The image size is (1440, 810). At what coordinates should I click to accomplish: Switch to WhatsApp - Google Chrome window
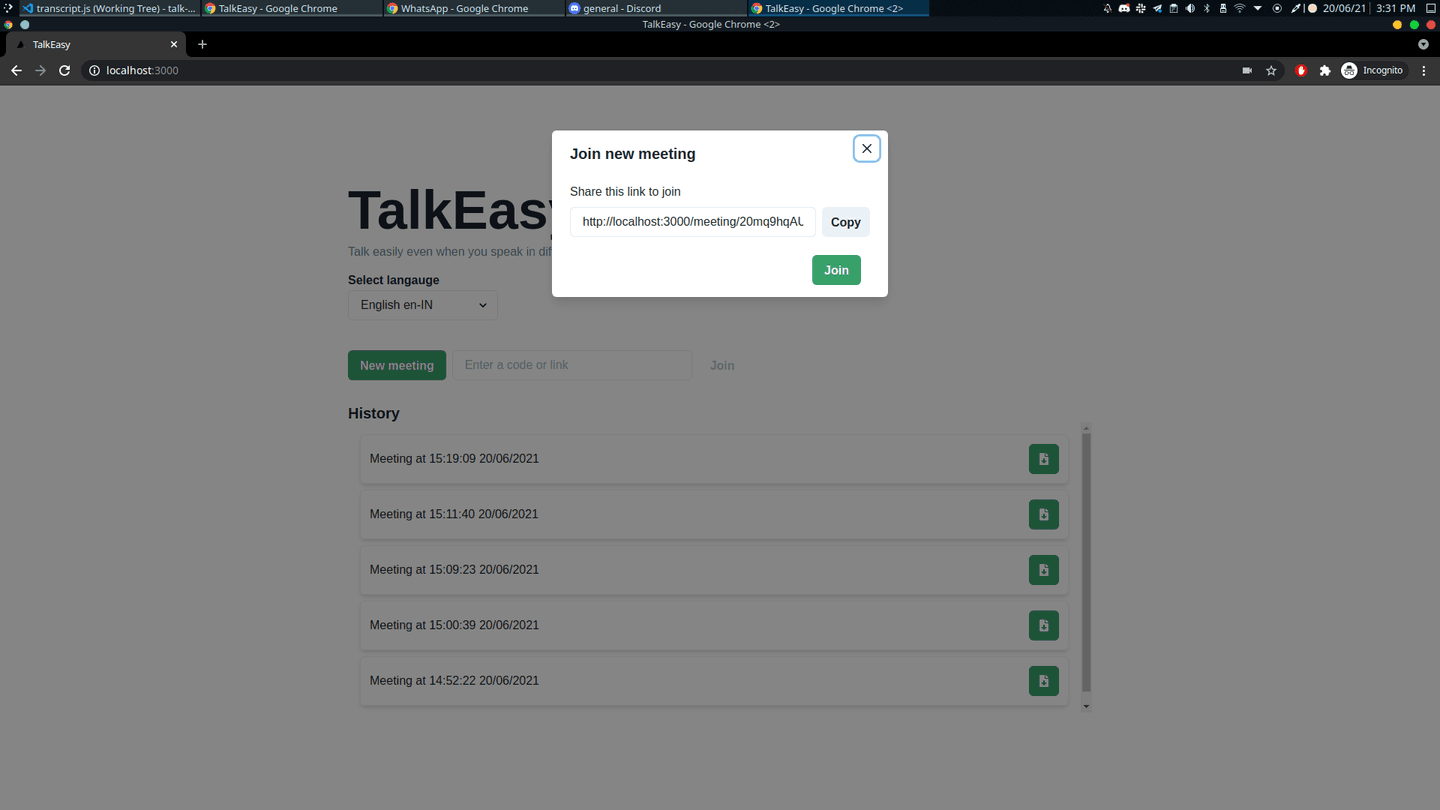tap(474, 8)
